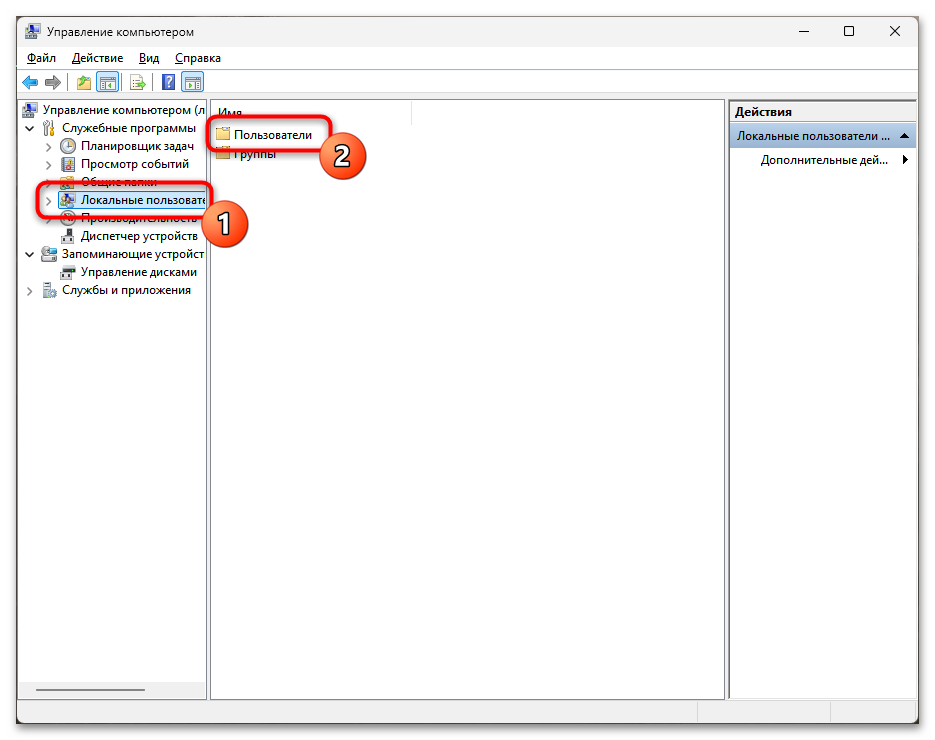Expand the Локальные пользователи tree node
Image resolution: width=935 pixels, height=740 pixels.
49,201
